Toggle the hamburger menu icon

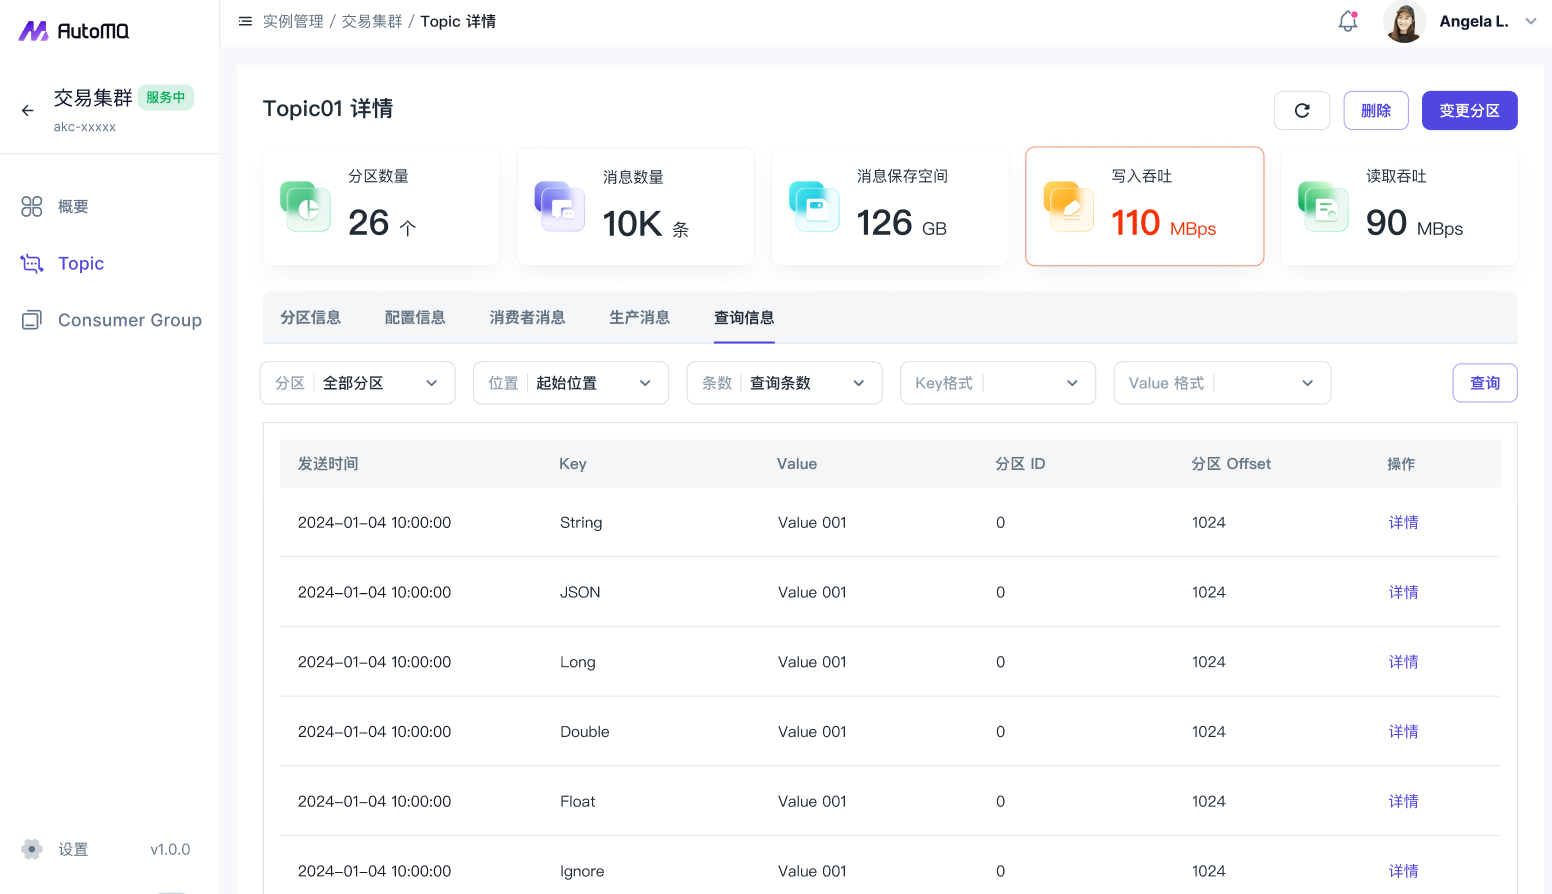pyautogui.click(x=245, y=21)
